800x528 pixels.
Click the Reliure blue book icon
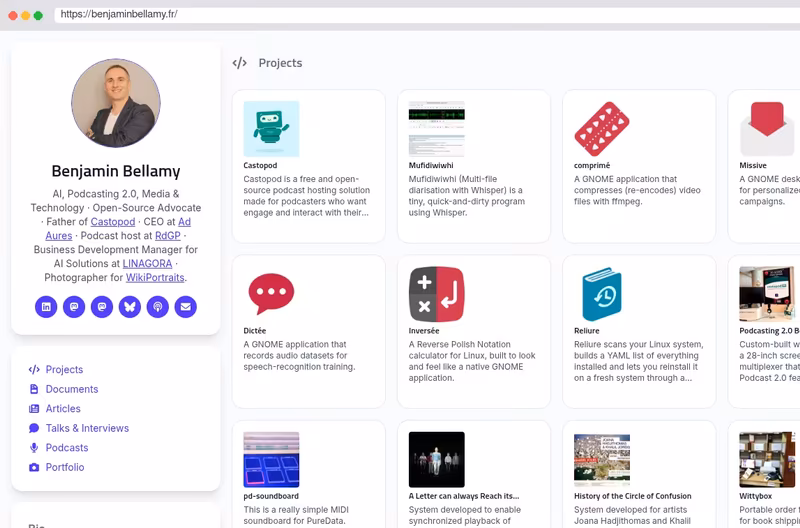602,294
